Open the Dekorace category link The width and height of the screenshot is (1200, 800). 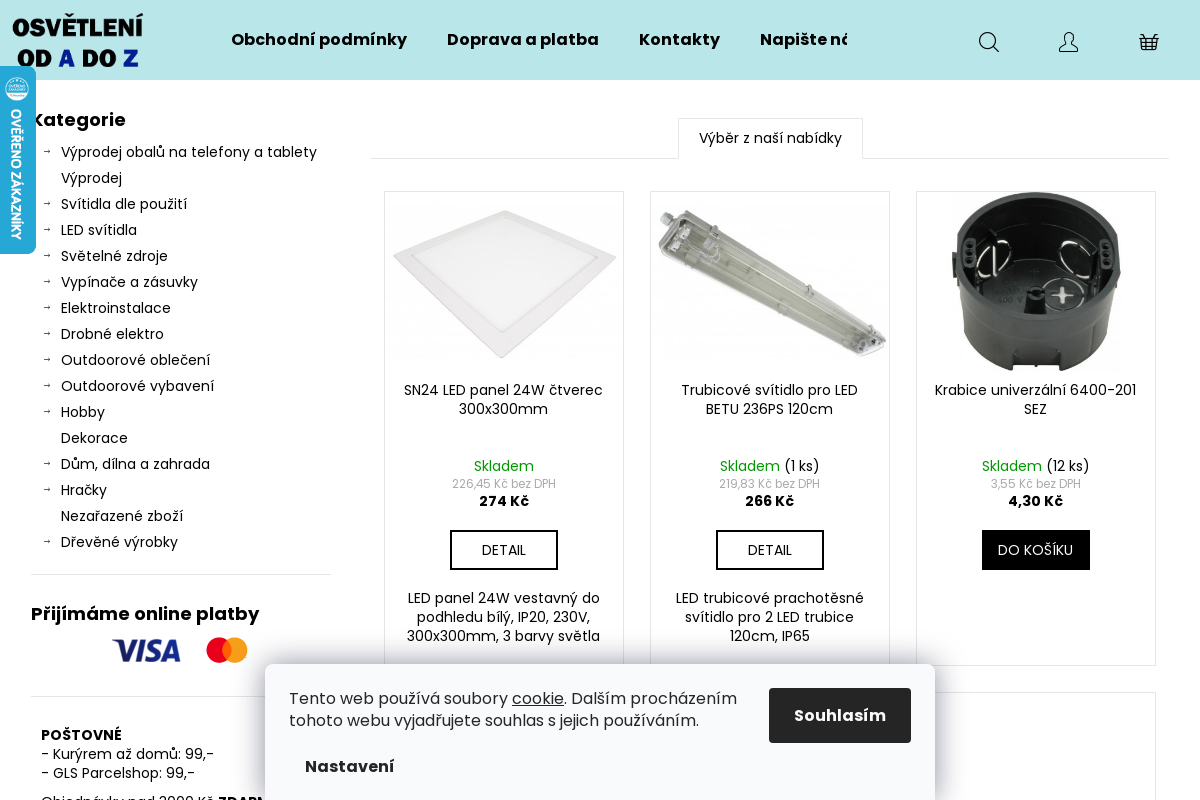(94, 438)
